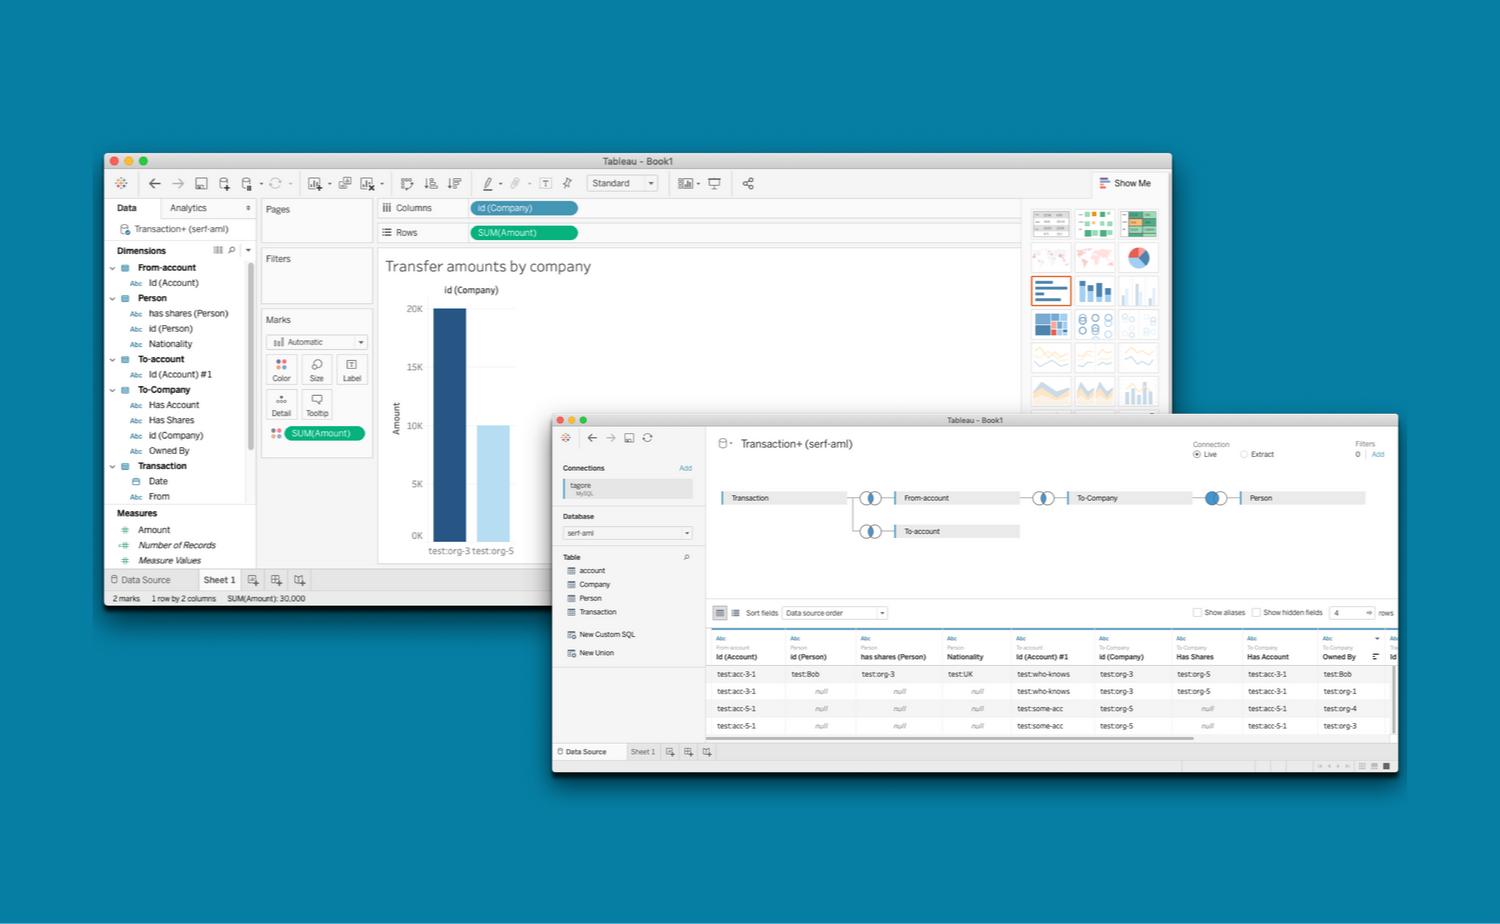The height and width of the screenshot is (924, 1500).
Task: Collapse the Transaction dimension folder
Action: pyautogui.click(x=113, y=466)
